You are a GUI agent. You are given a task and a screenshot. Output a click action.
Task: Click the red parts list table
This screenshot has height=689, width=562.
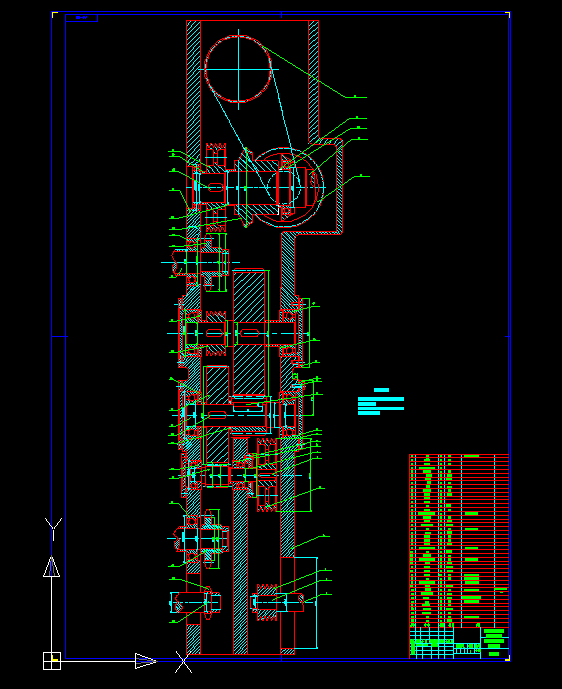[x=459, y=541]
